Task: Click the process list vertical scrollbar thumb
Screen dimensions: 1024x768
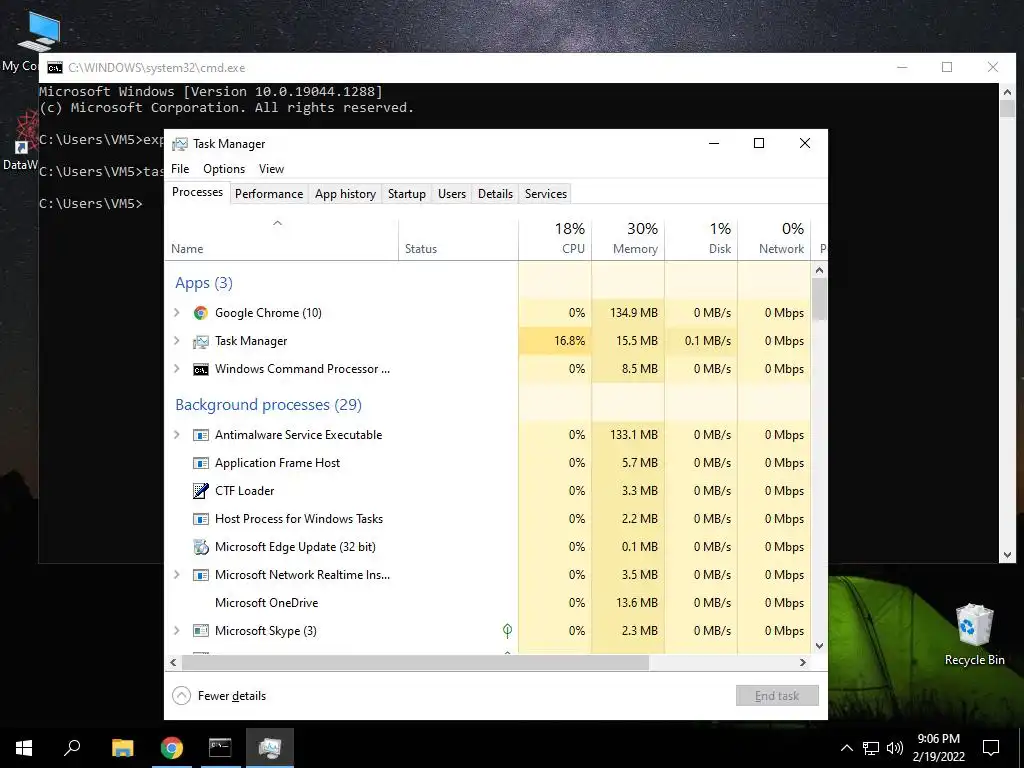Action: point(820,299)
